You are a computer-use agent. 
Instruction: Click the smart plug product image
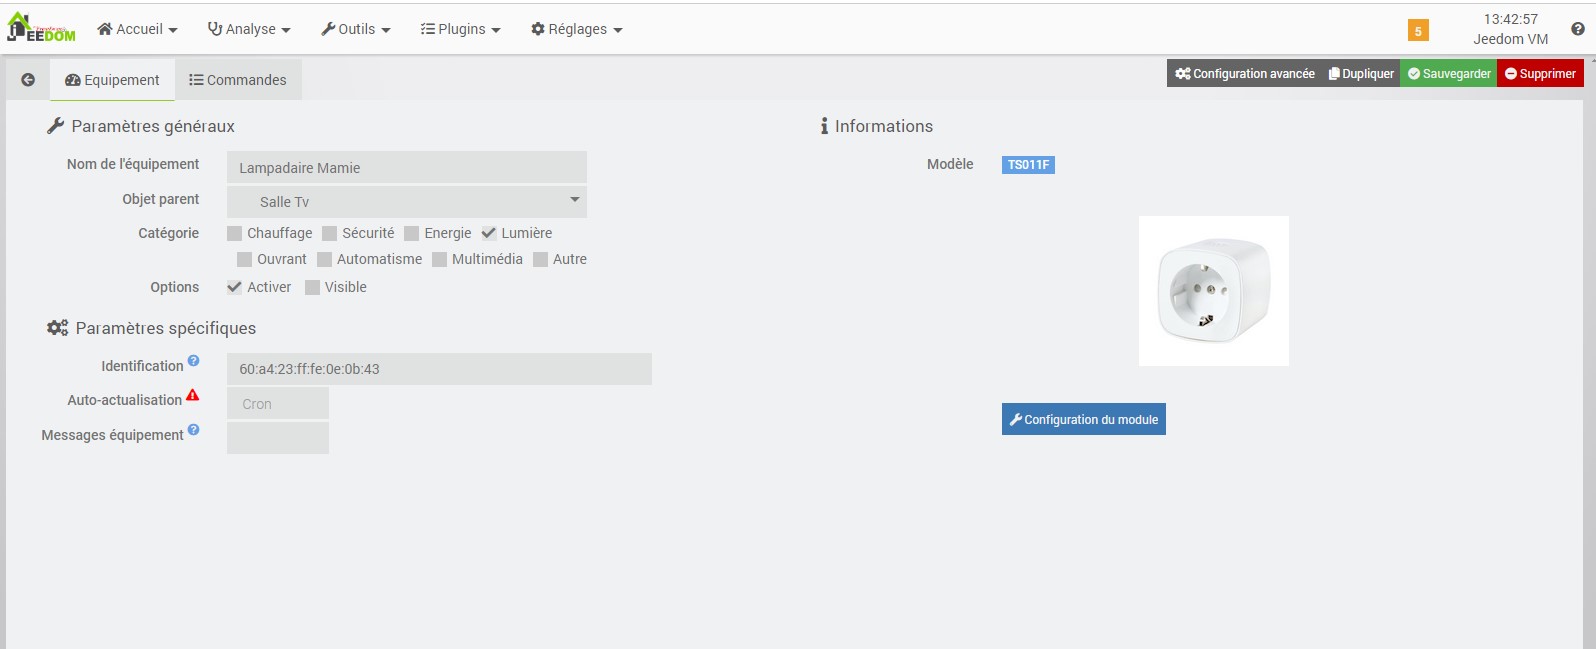(x=1214, y=291)
